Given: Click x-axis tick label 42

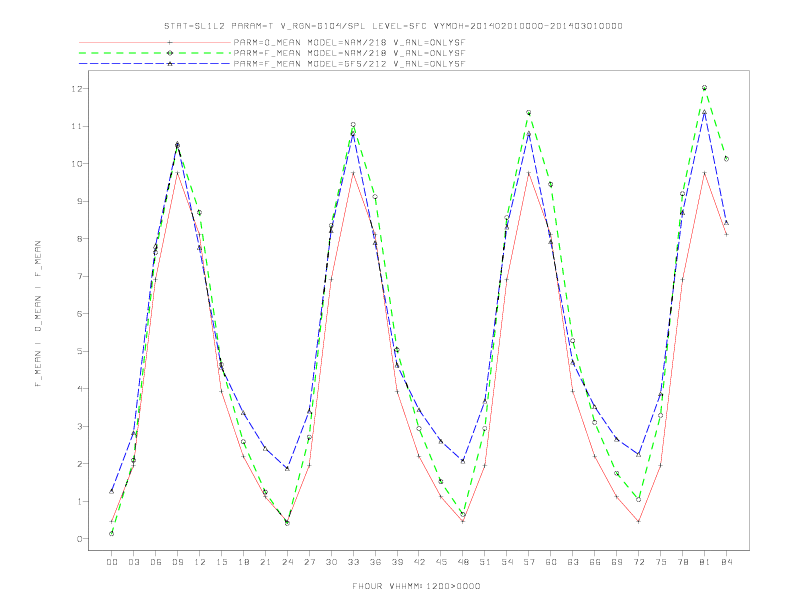Looking at the screenshot, I should coord(419,562).
